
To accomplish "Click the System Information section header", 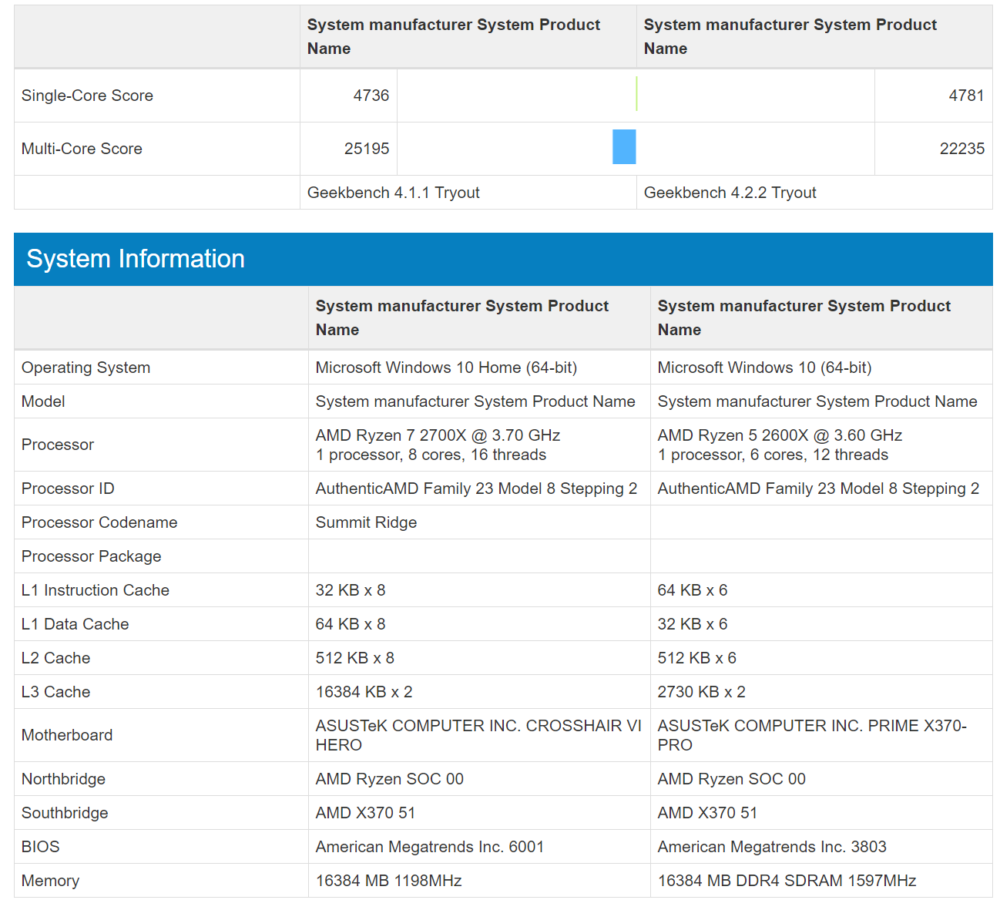I will [x=136, y=259].
